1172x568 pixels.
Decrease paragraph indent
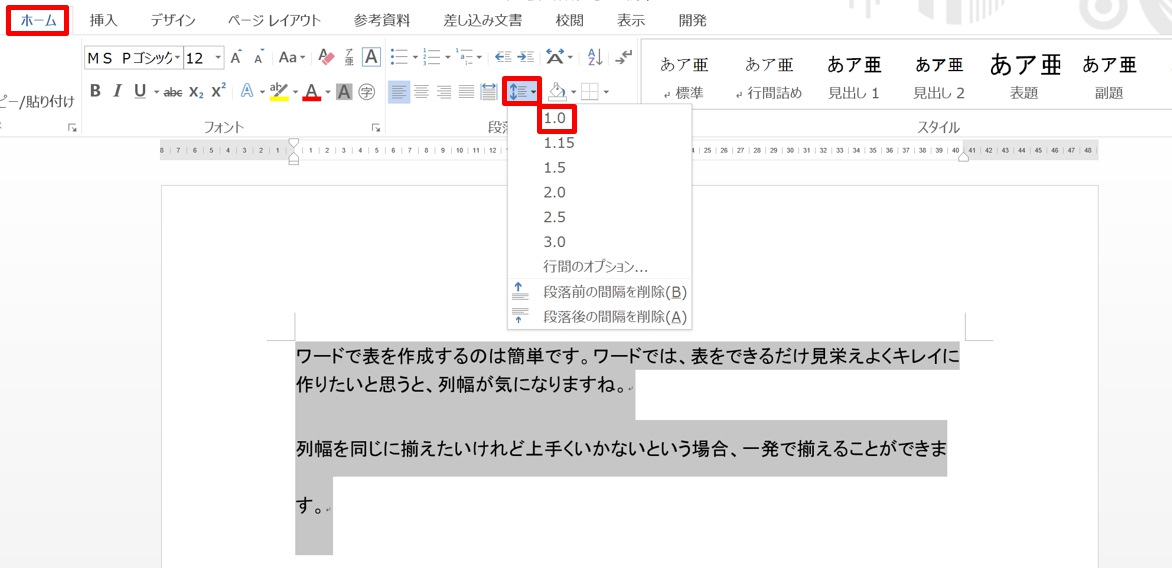point(503,57)
